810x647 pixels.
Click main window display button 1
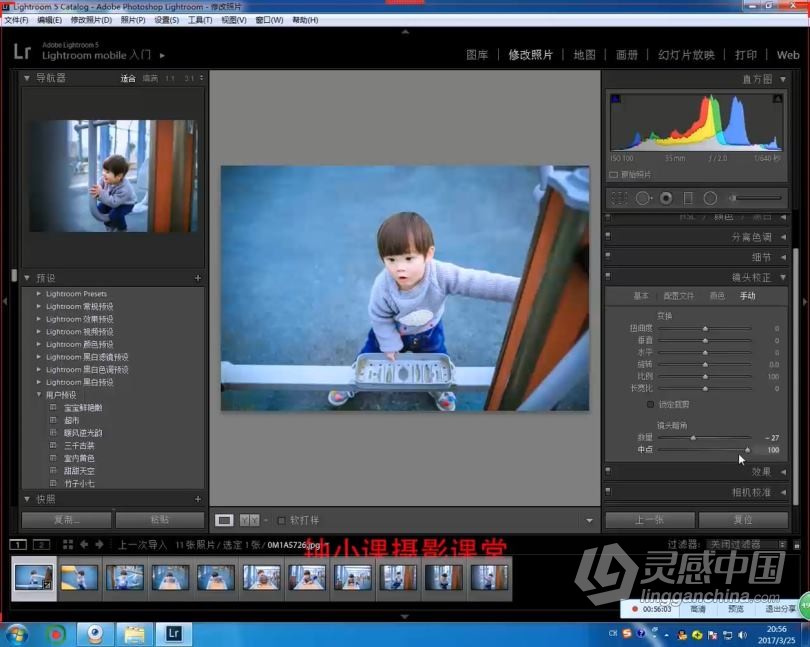pos(18,545)
